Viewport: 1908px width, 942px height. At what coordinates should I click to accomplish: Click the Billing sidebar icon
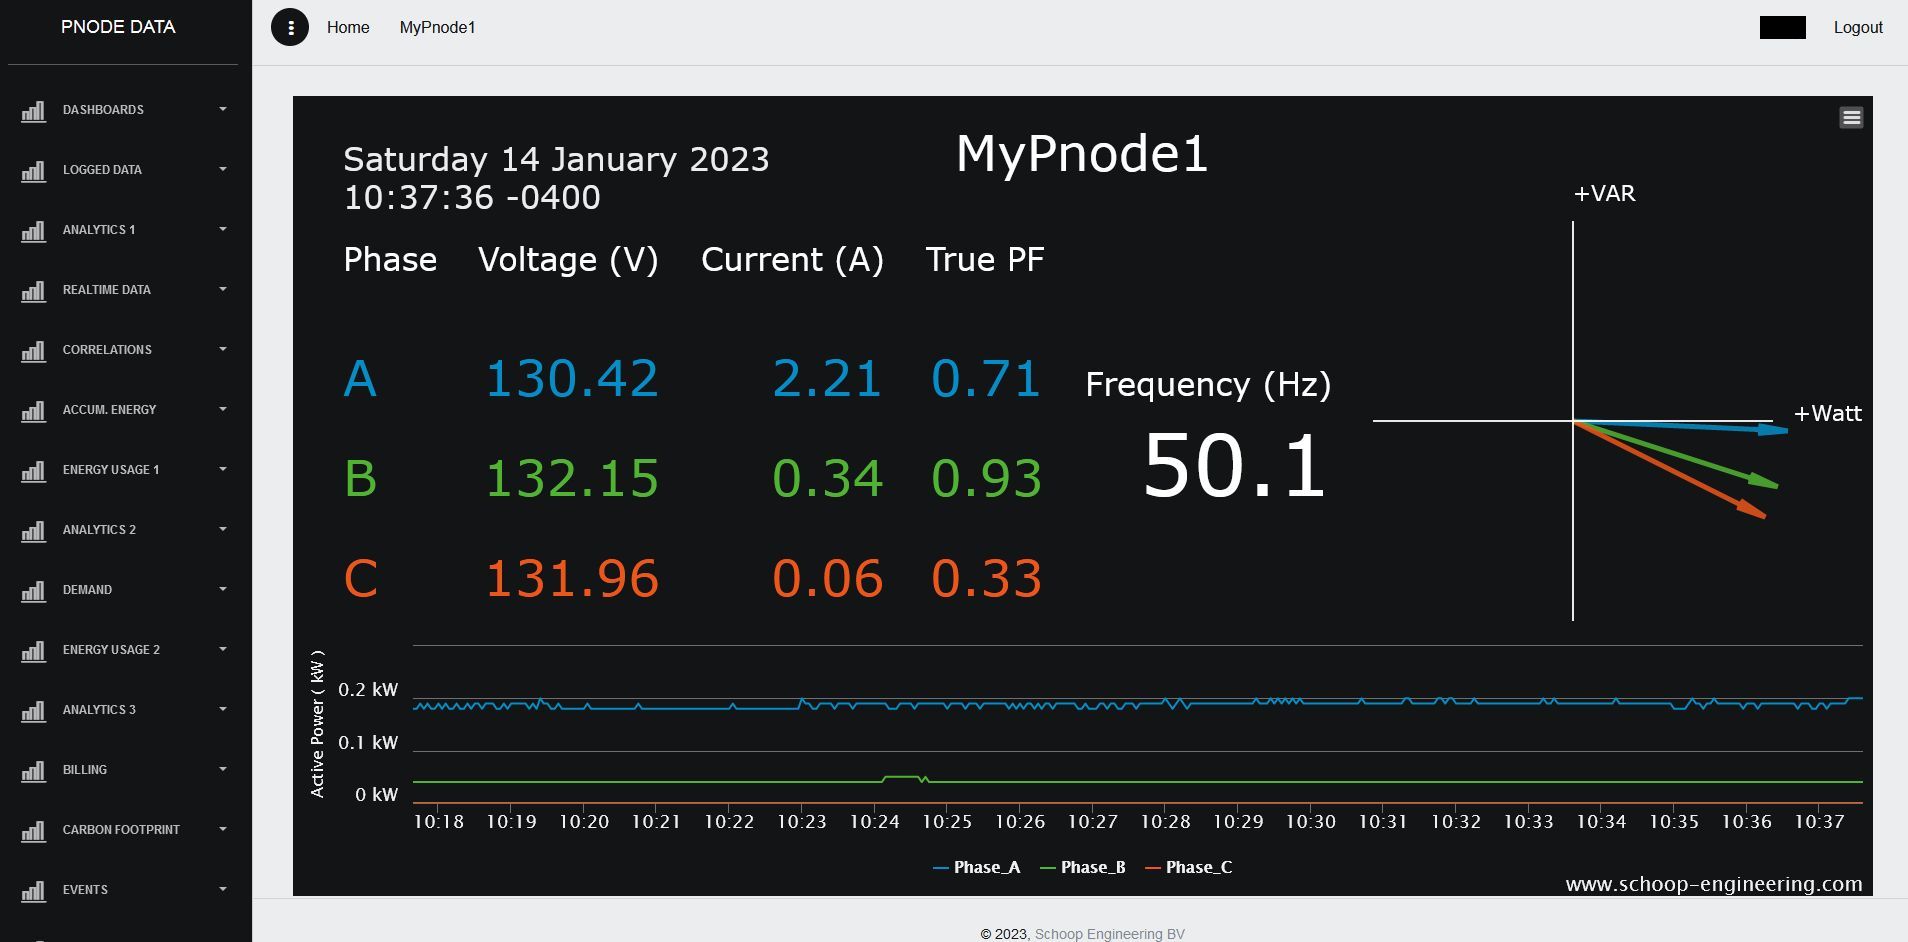click(x=34, y=770)
